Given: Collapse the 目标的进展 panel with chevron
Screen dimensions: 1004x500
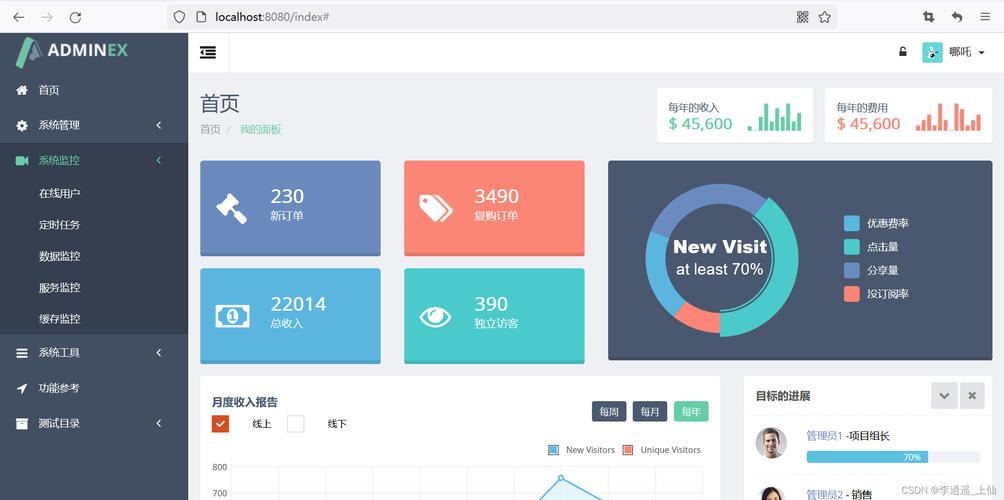Looking at the screenshot, I should (943, 396).
